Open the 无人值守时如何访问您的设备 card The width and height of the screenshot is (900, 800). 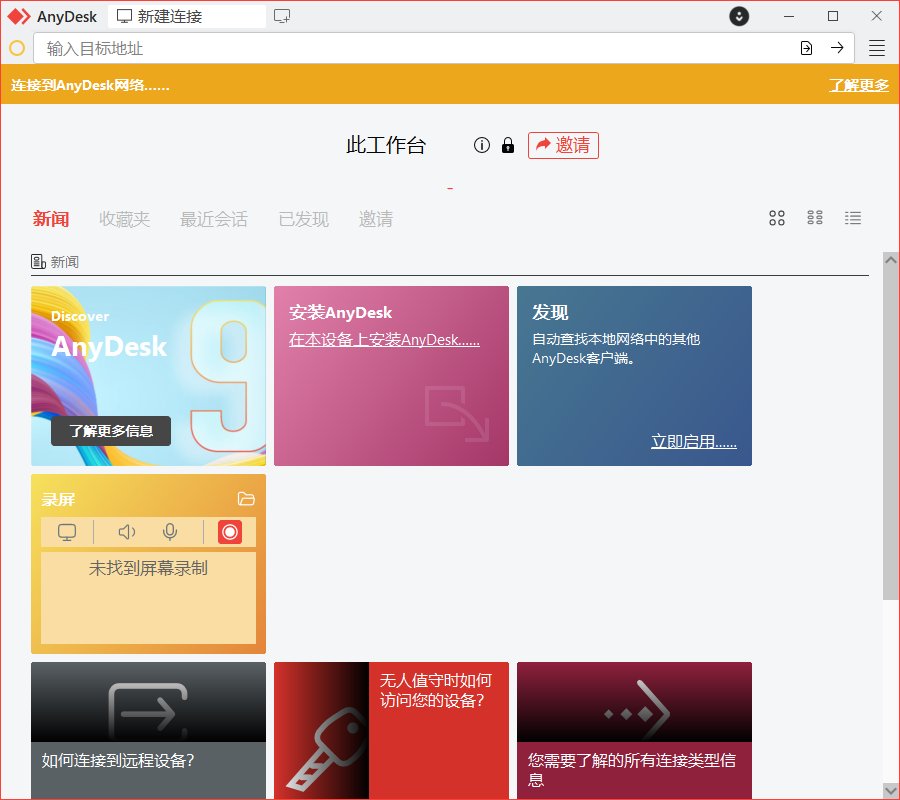[x=391, y=731]
